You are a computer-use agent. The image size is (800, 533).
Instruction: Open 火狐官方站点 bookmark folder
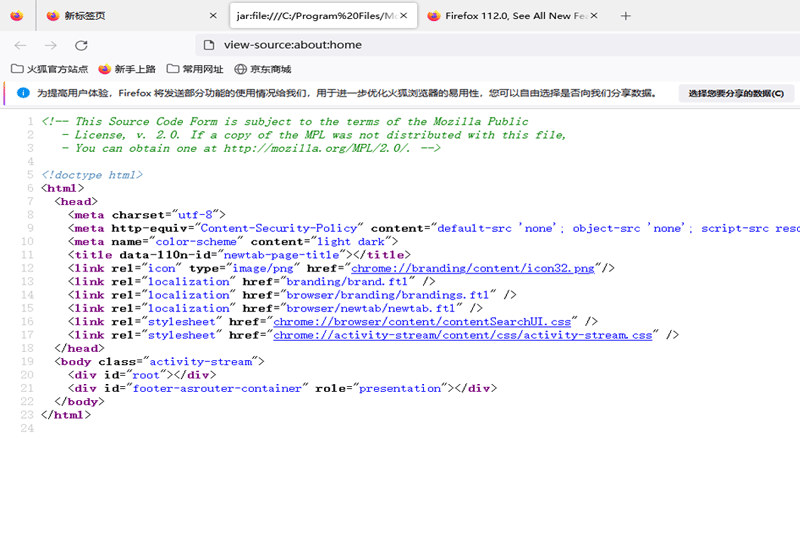[x=49, y=69]
